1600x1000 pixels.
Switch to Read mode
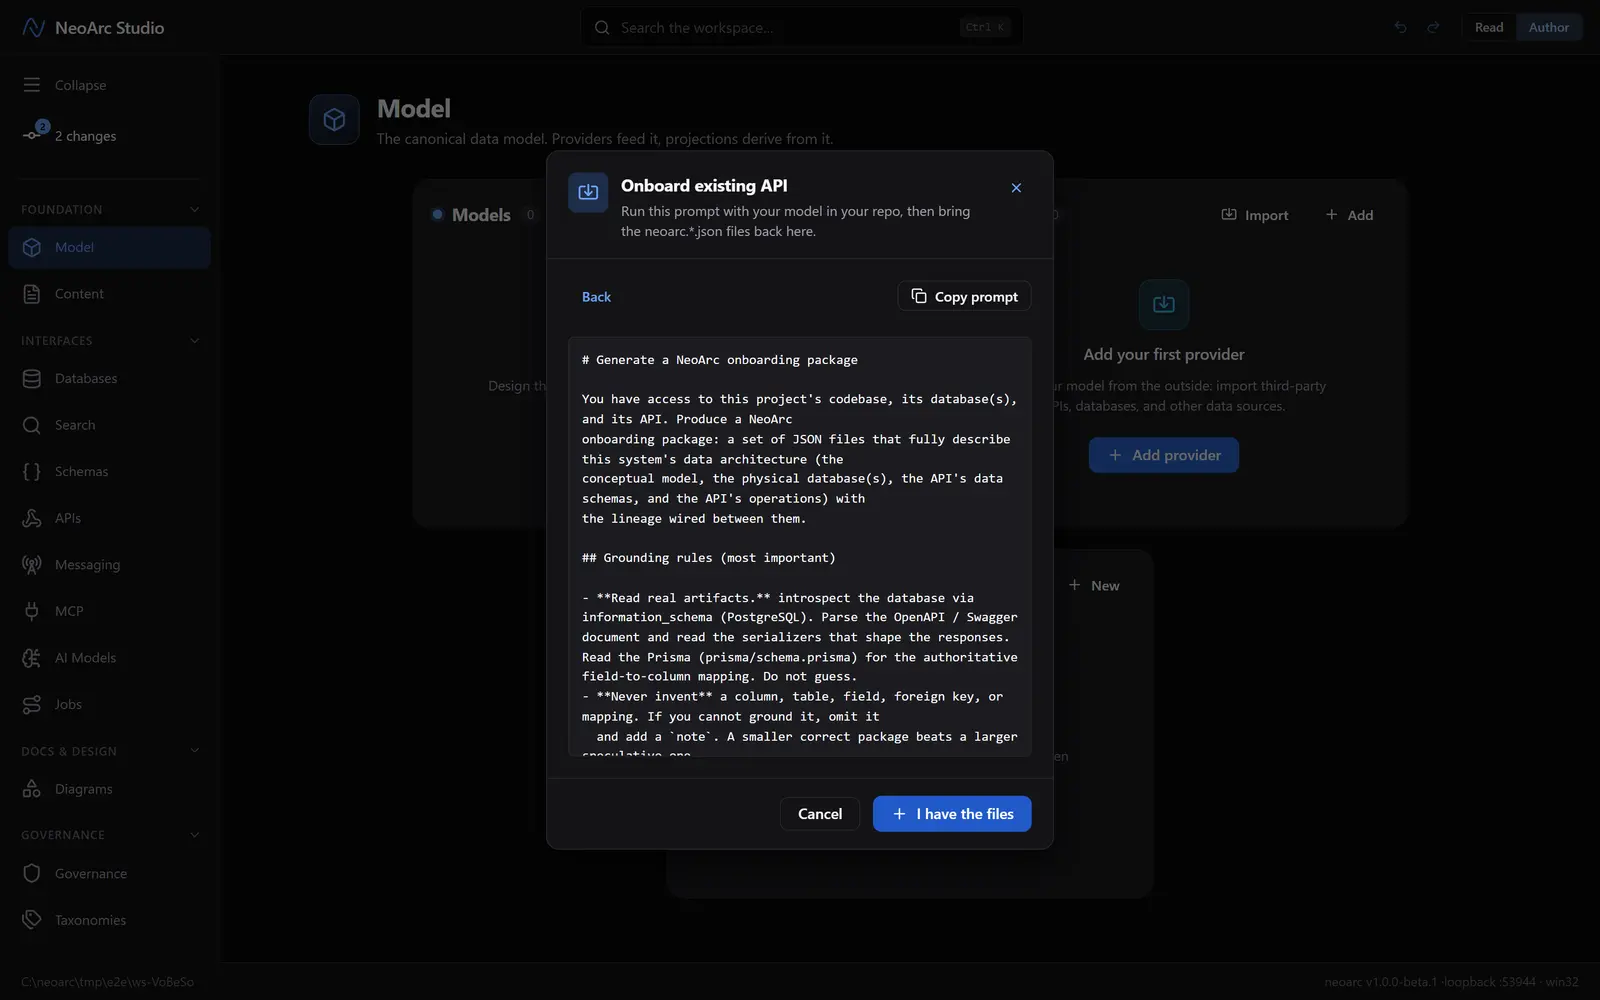pos(1489,27)
